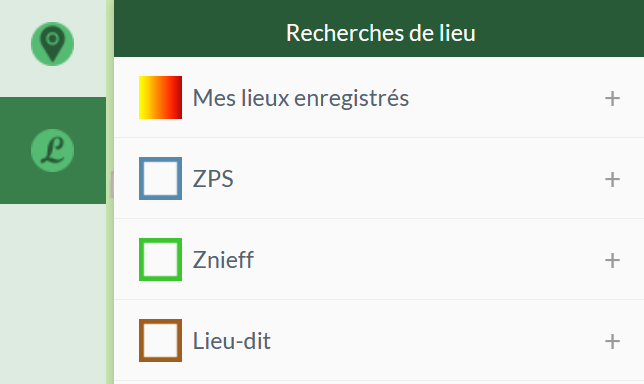Expand the Lieu-dit section plus sign
This screenshot has height=384, width=644.
click(612, 341)
